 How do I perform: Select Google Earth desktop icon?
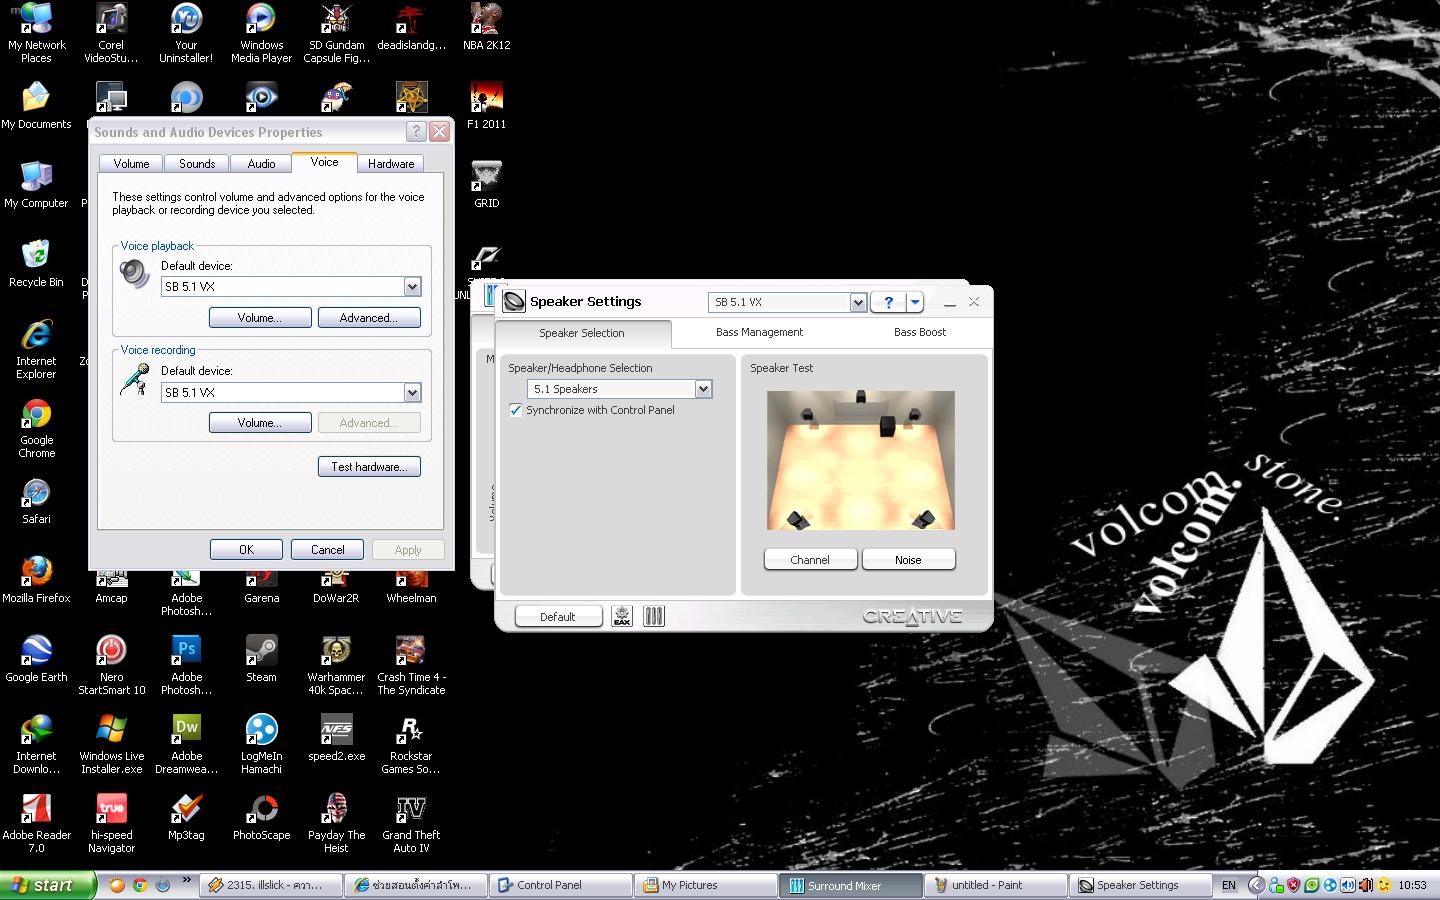point(37,658)
